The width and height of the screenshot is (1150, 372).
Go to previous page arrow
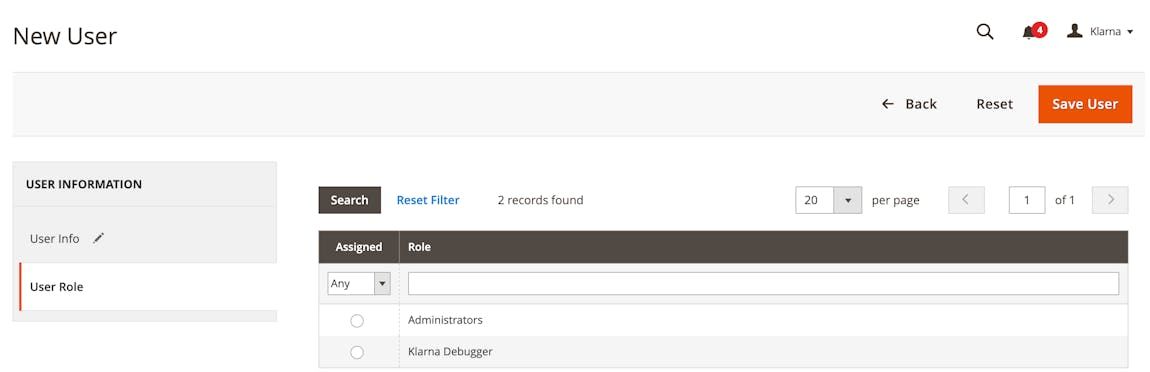[x=966, y=200]
